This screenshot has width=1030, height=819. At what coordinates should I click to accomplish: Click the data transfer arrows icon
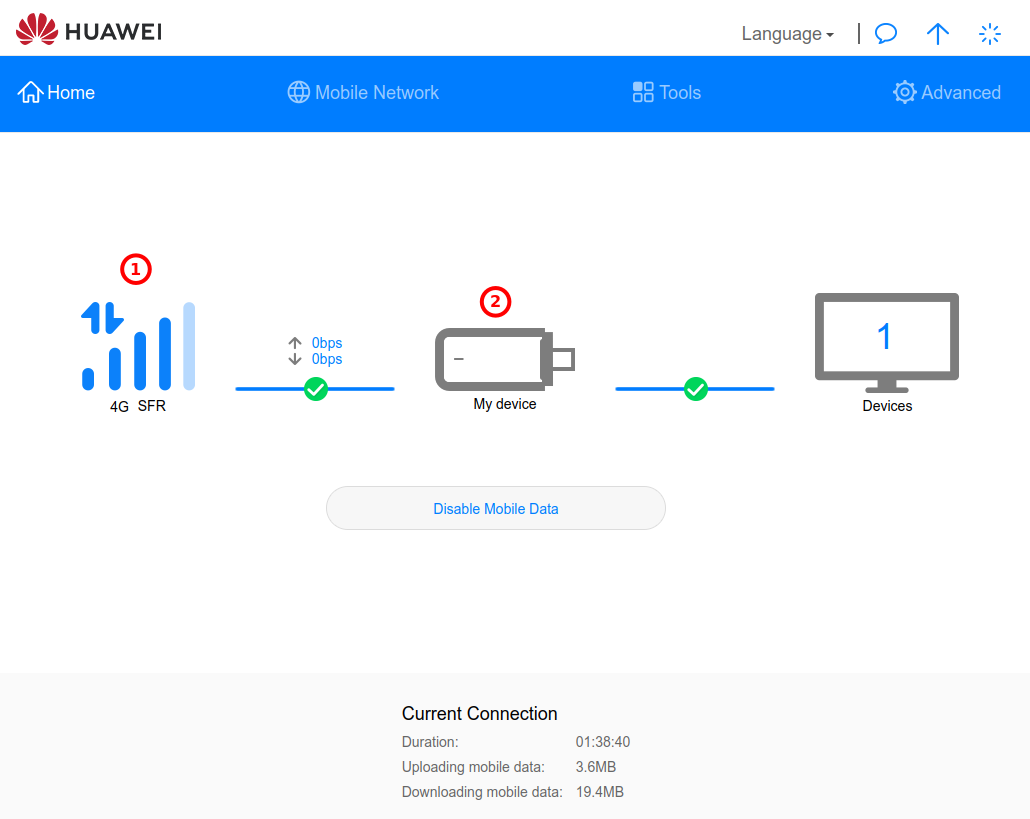[102, 318]
